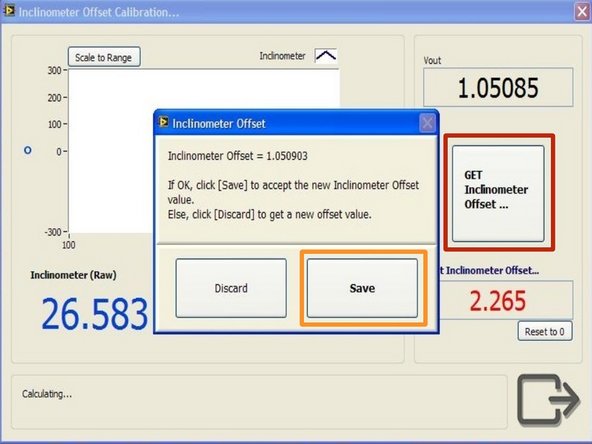
Task: Click the GET Inclinometer Offset button
Action: pyautogui.click(x=498, y=193)
